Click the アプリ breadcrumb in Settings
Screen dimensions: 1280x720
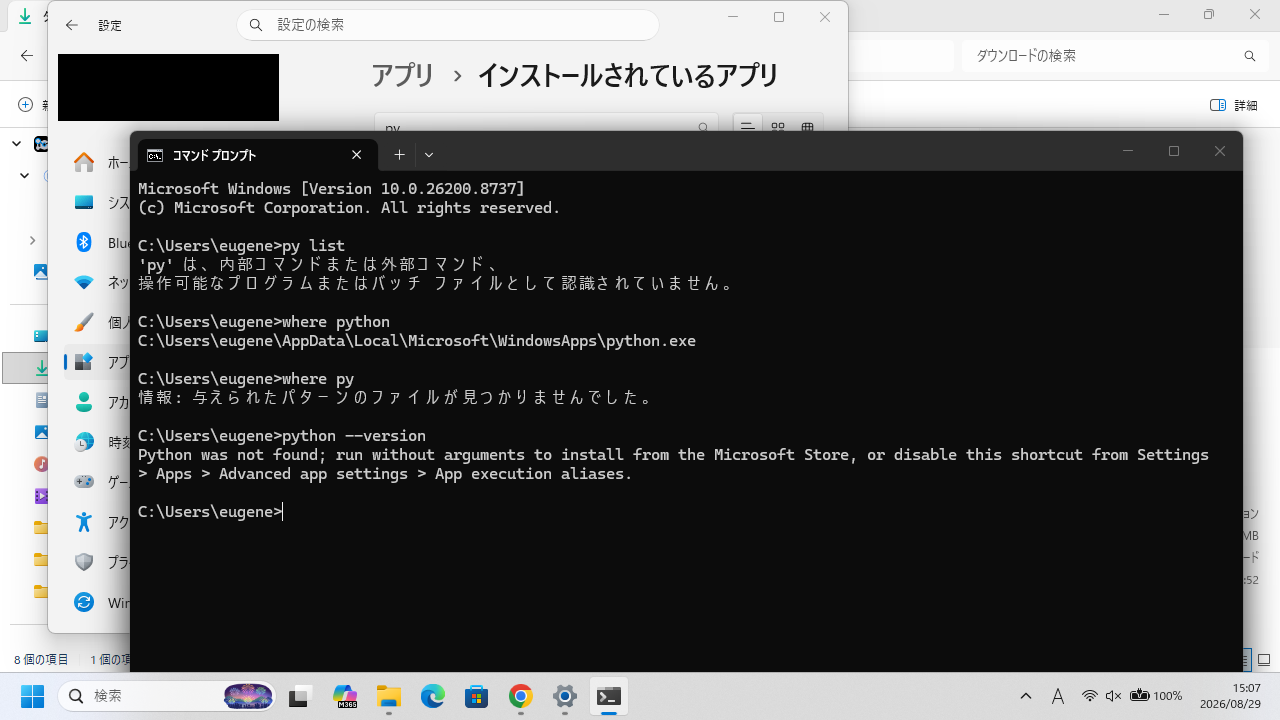(x=403, y=75)
